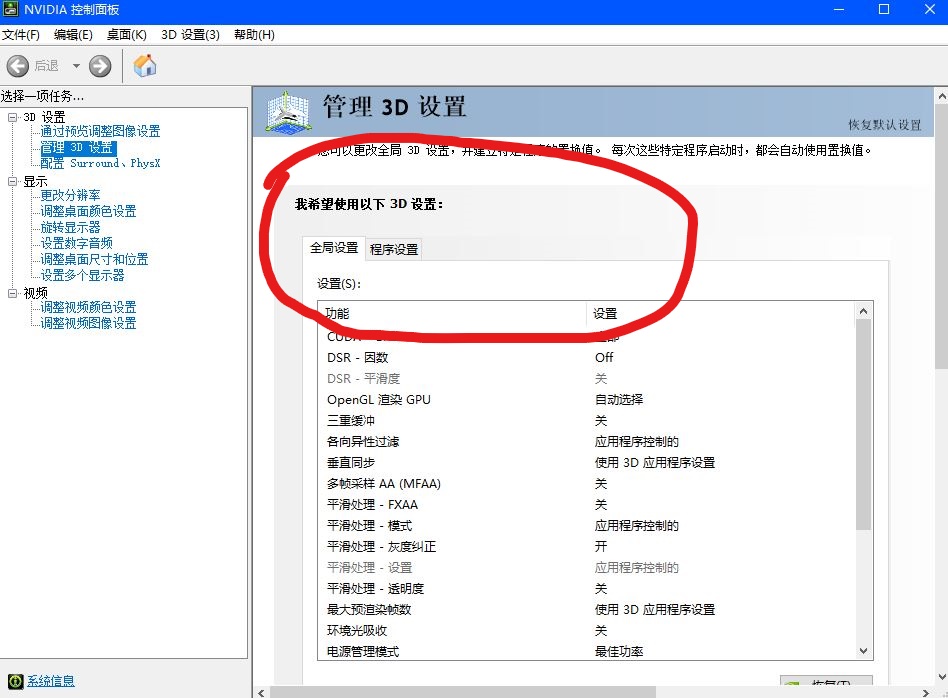Switch to the 程序设置 tab
Screen dimensions: 948x698
click(394, 249)
